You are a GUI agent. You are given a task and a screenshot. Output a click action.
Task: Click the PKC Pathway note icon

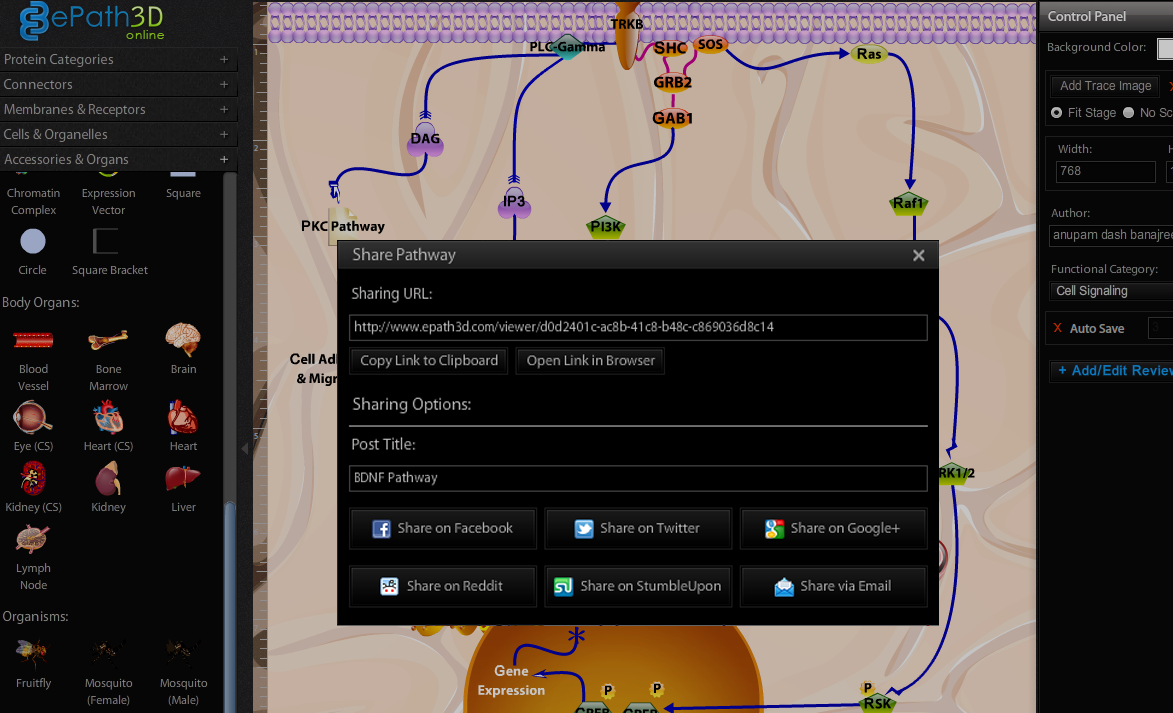[x=343, y=226]
